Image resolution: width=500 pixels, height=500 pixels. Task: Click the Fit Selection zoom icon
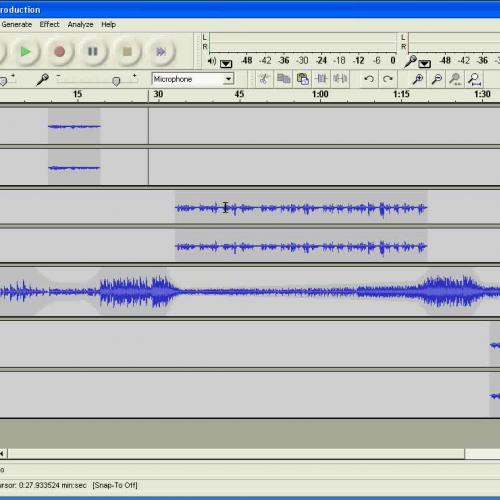pyautogui.click(x=455, y=79)
